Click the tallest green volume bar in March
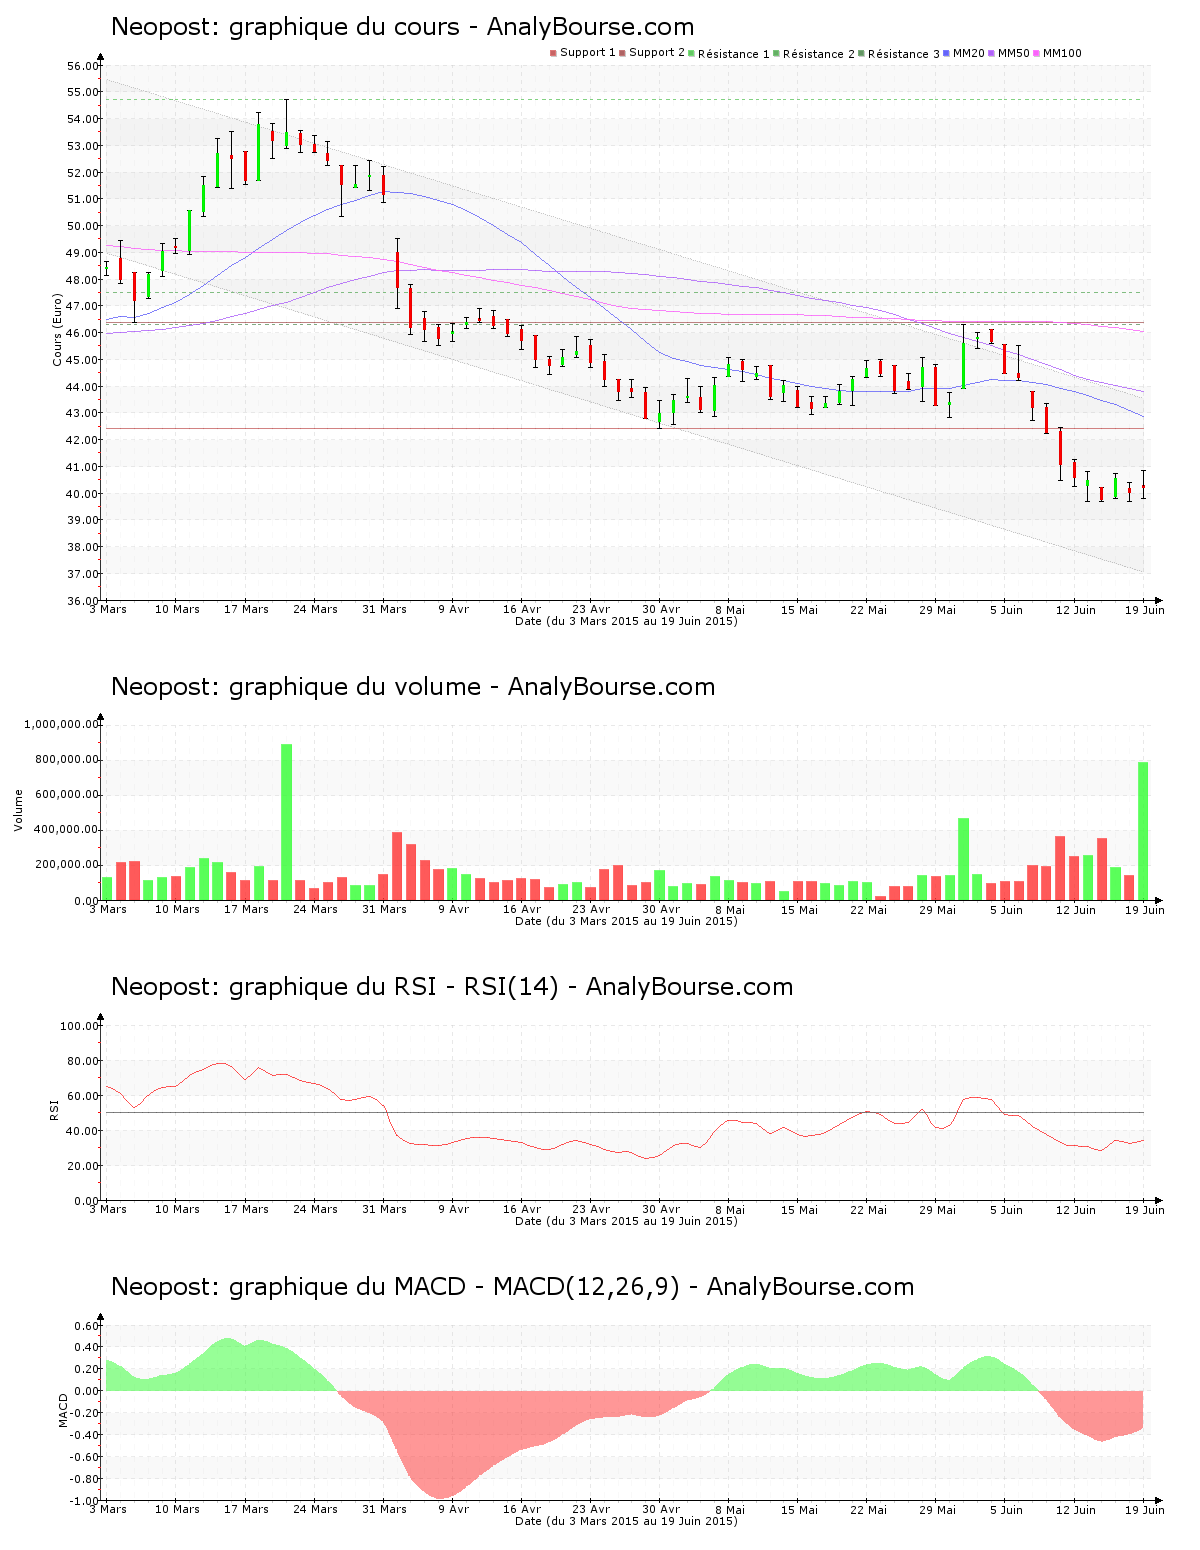 [x=287, y=822]
